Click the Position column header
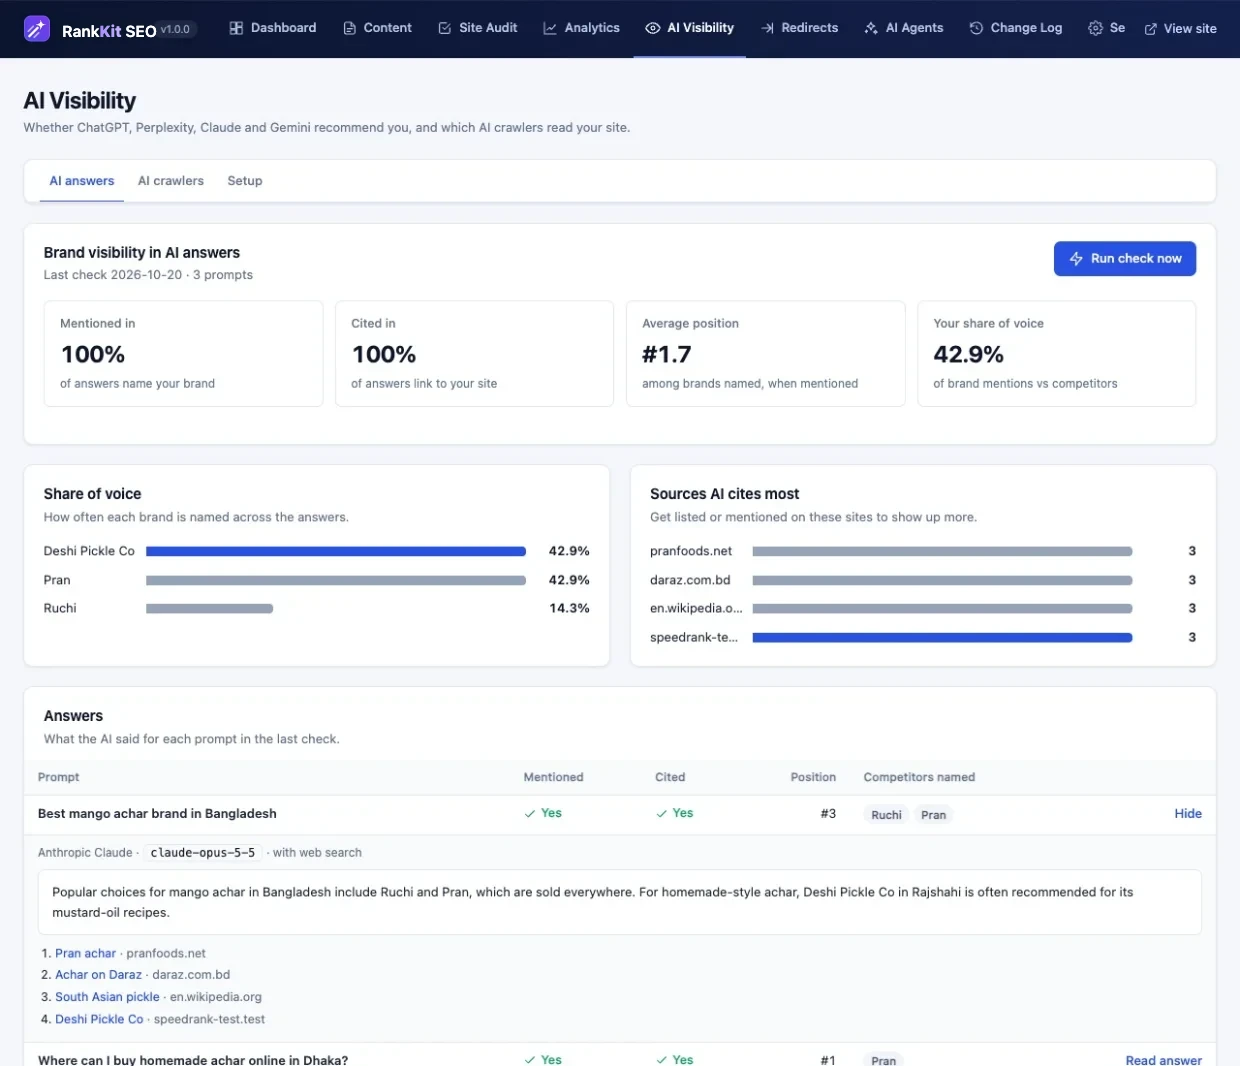Viewport: 1240px width, 1066px height. (813, 777)
